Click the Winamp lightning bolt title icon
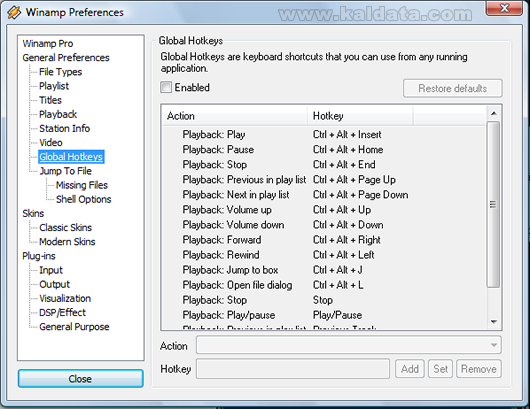Image resolution: width=530 pixels, height=409 pixels. (x=14, y=13)
